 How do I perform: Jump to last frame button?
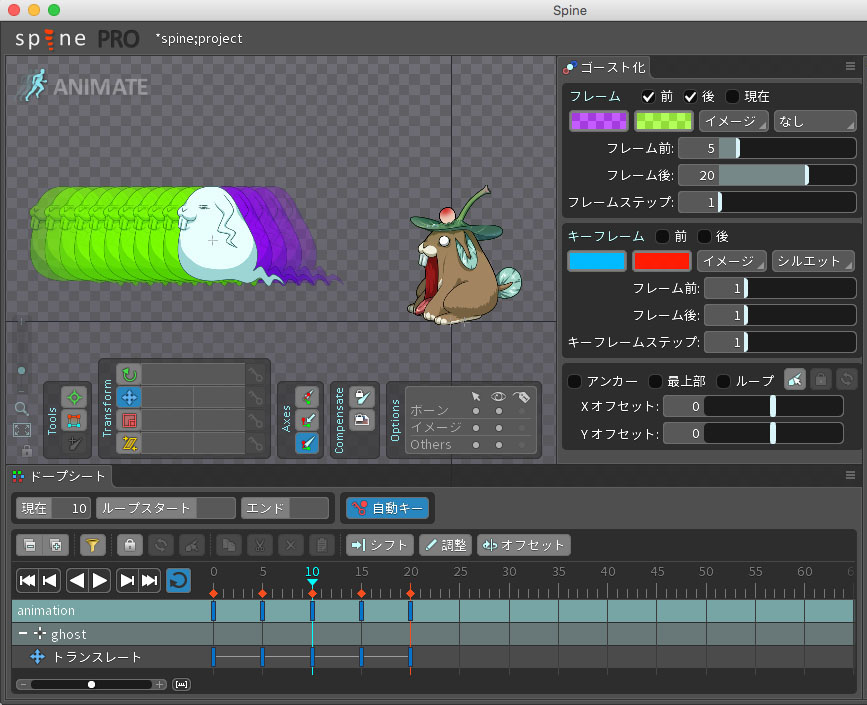(x=149, y=581)
